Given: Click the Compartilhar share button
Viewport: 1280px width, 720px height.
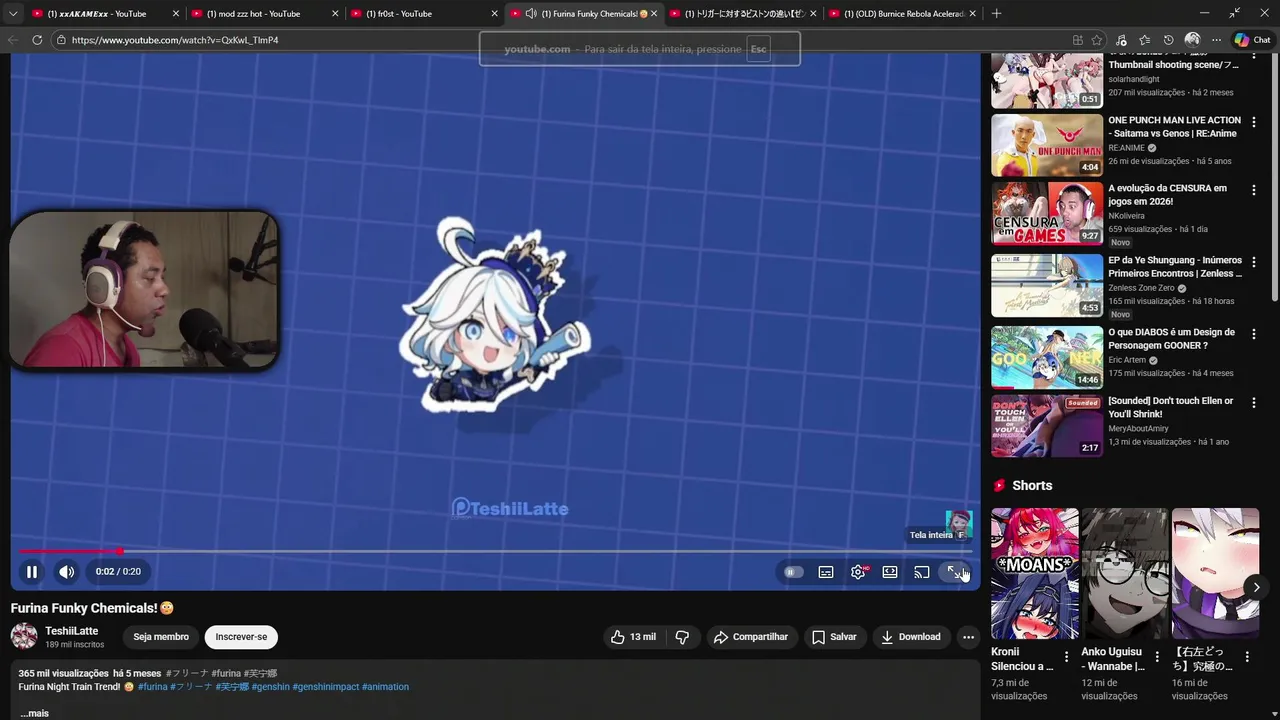Looking at the screenshot, I should click(x=751, y=637).
